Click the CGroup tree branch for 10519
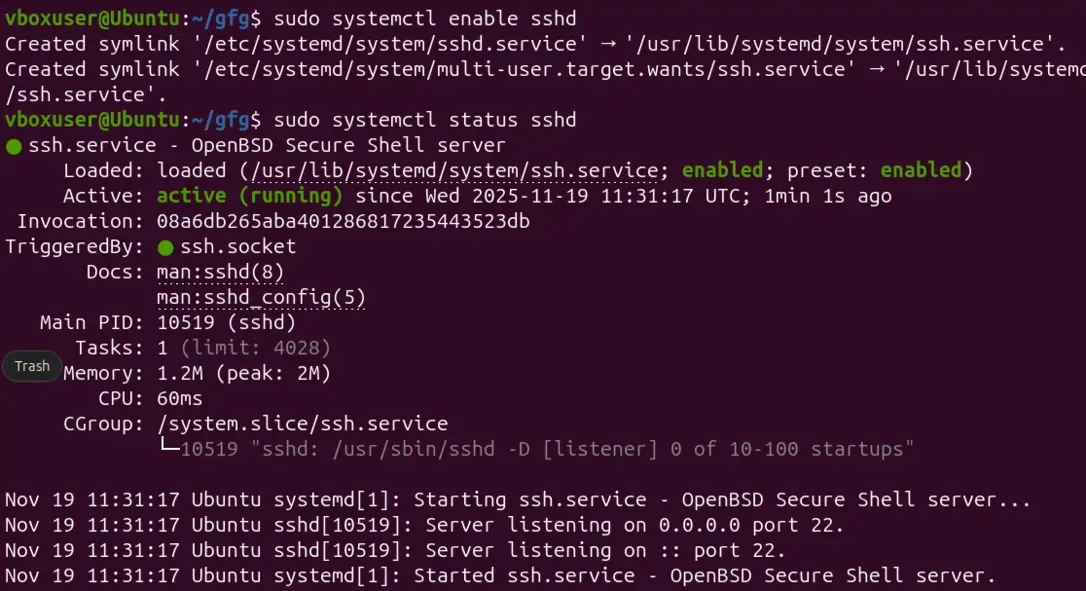This screenshot has width=1086, height=591. 537,449
